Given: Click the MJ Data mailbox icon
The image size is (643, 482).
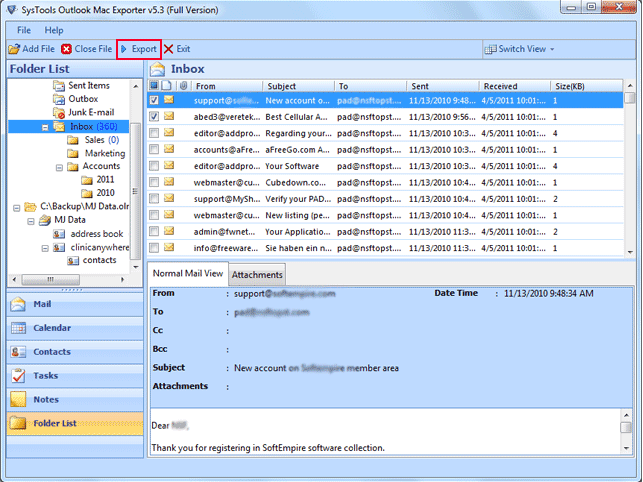Looking at the screenshot, I should (45, 220).
